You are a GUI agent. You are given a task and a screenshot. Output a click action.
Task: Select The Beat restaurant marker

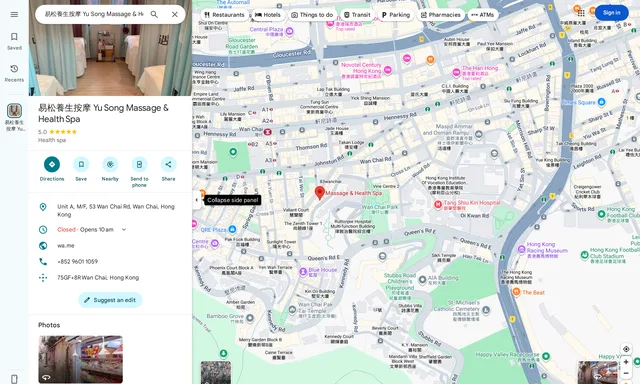click(x=516, y=292)
